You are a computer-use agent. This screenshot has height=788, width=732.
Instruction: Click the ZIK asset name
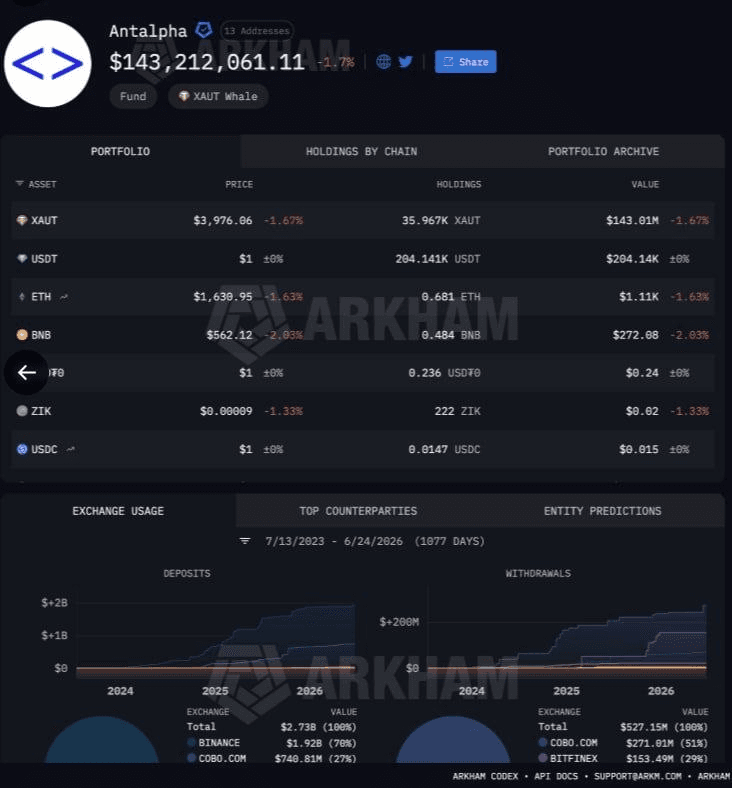point(41,411)
